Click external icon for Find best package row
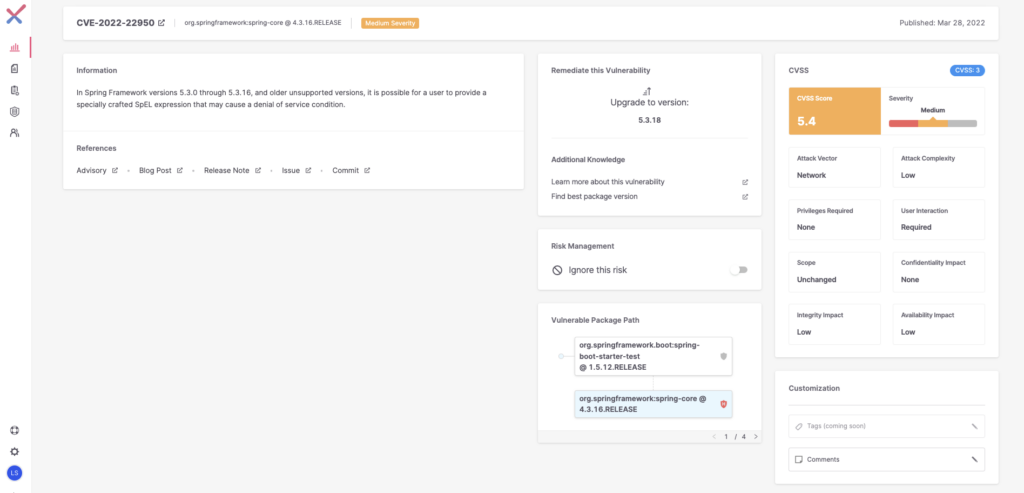 pos(745,197)
